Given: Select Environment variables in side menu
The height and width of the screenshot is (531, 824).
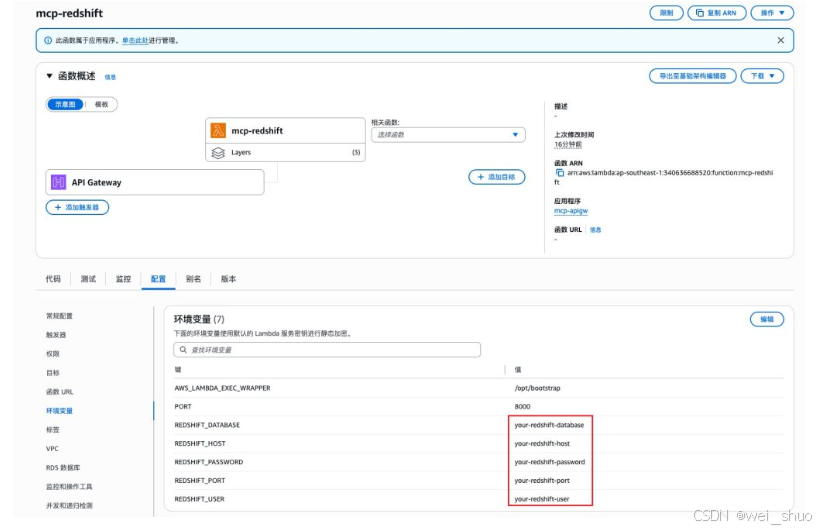Looking at the screenshot, I should pos(59,411).
